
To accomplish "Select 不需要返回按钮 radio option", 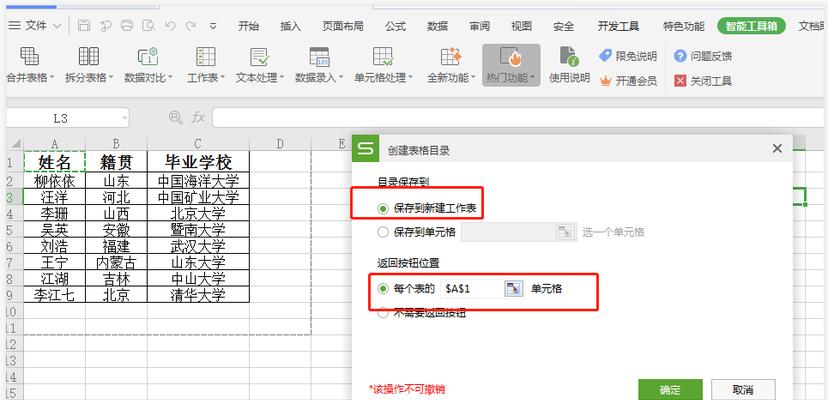I will 383,313.
